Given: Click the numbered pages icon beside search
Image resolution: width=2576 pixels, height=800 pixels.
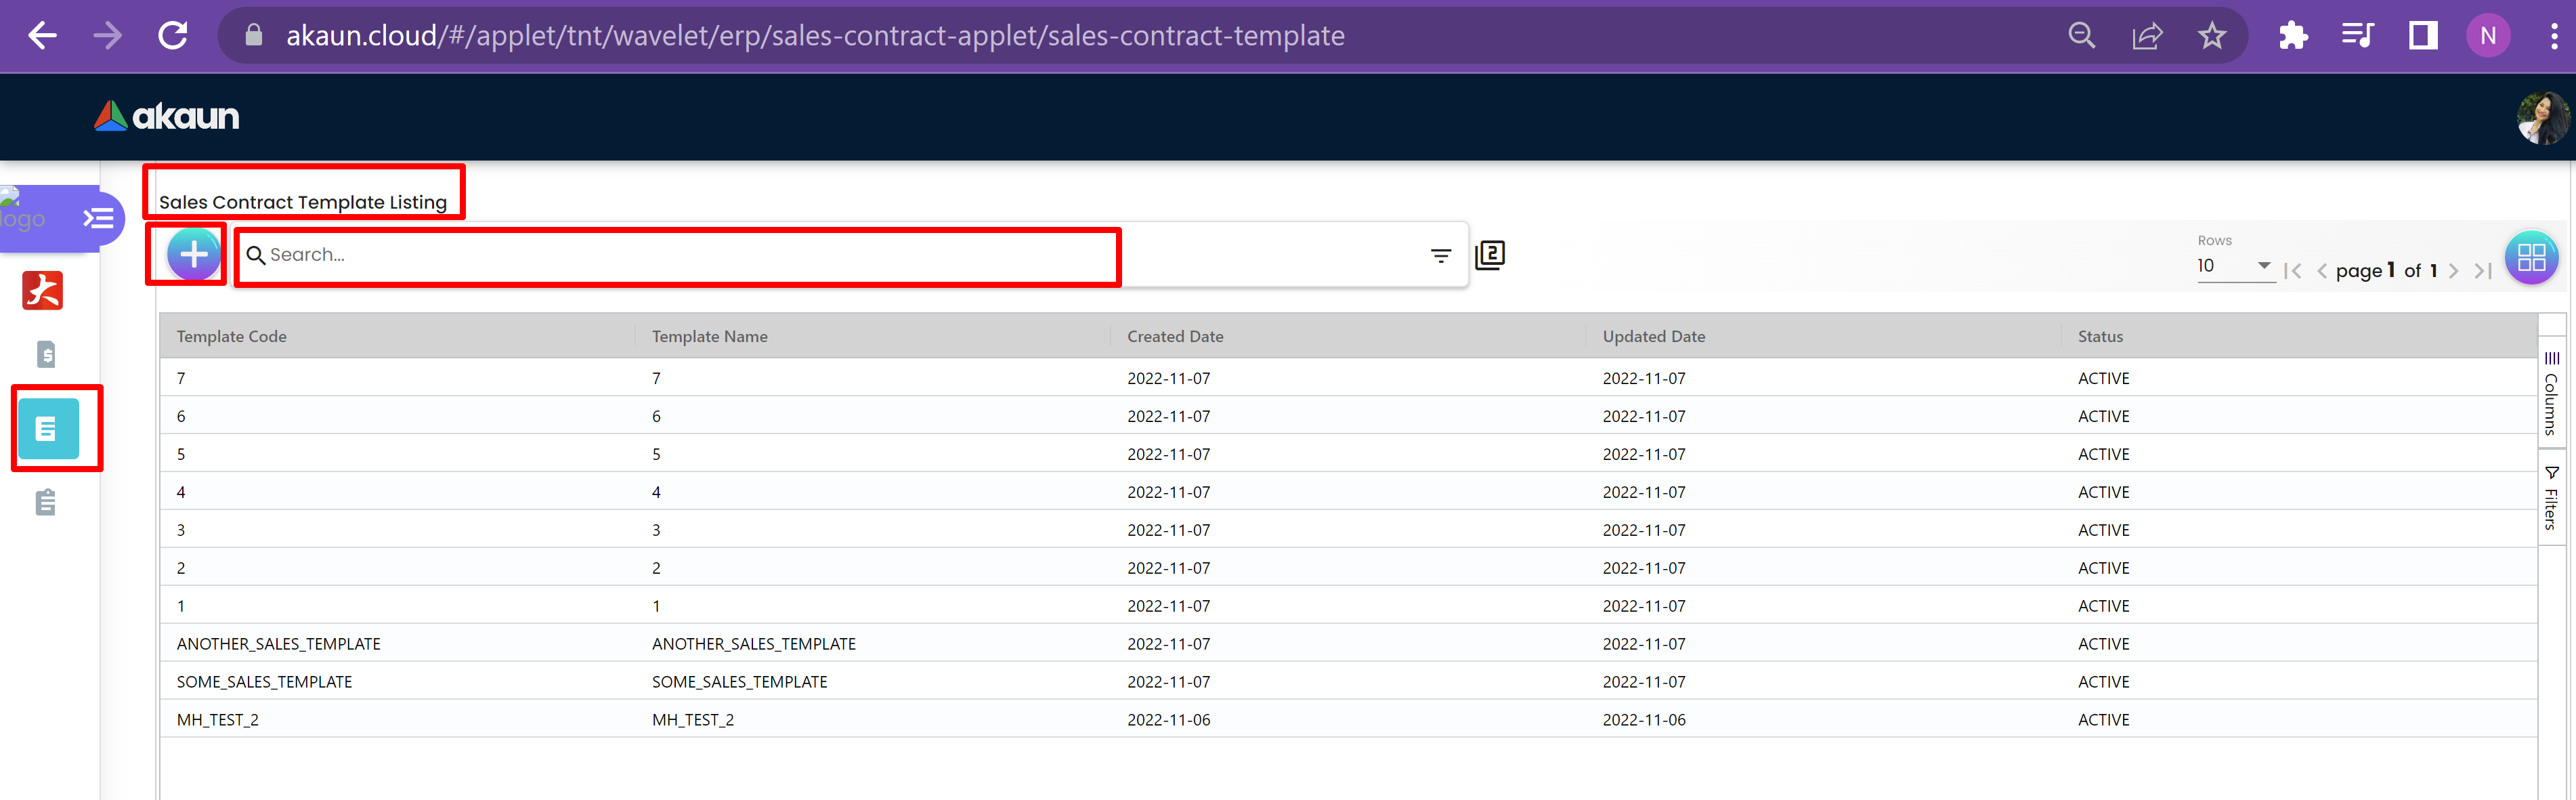Looking at the screenshot, I should coord(1490,255).
